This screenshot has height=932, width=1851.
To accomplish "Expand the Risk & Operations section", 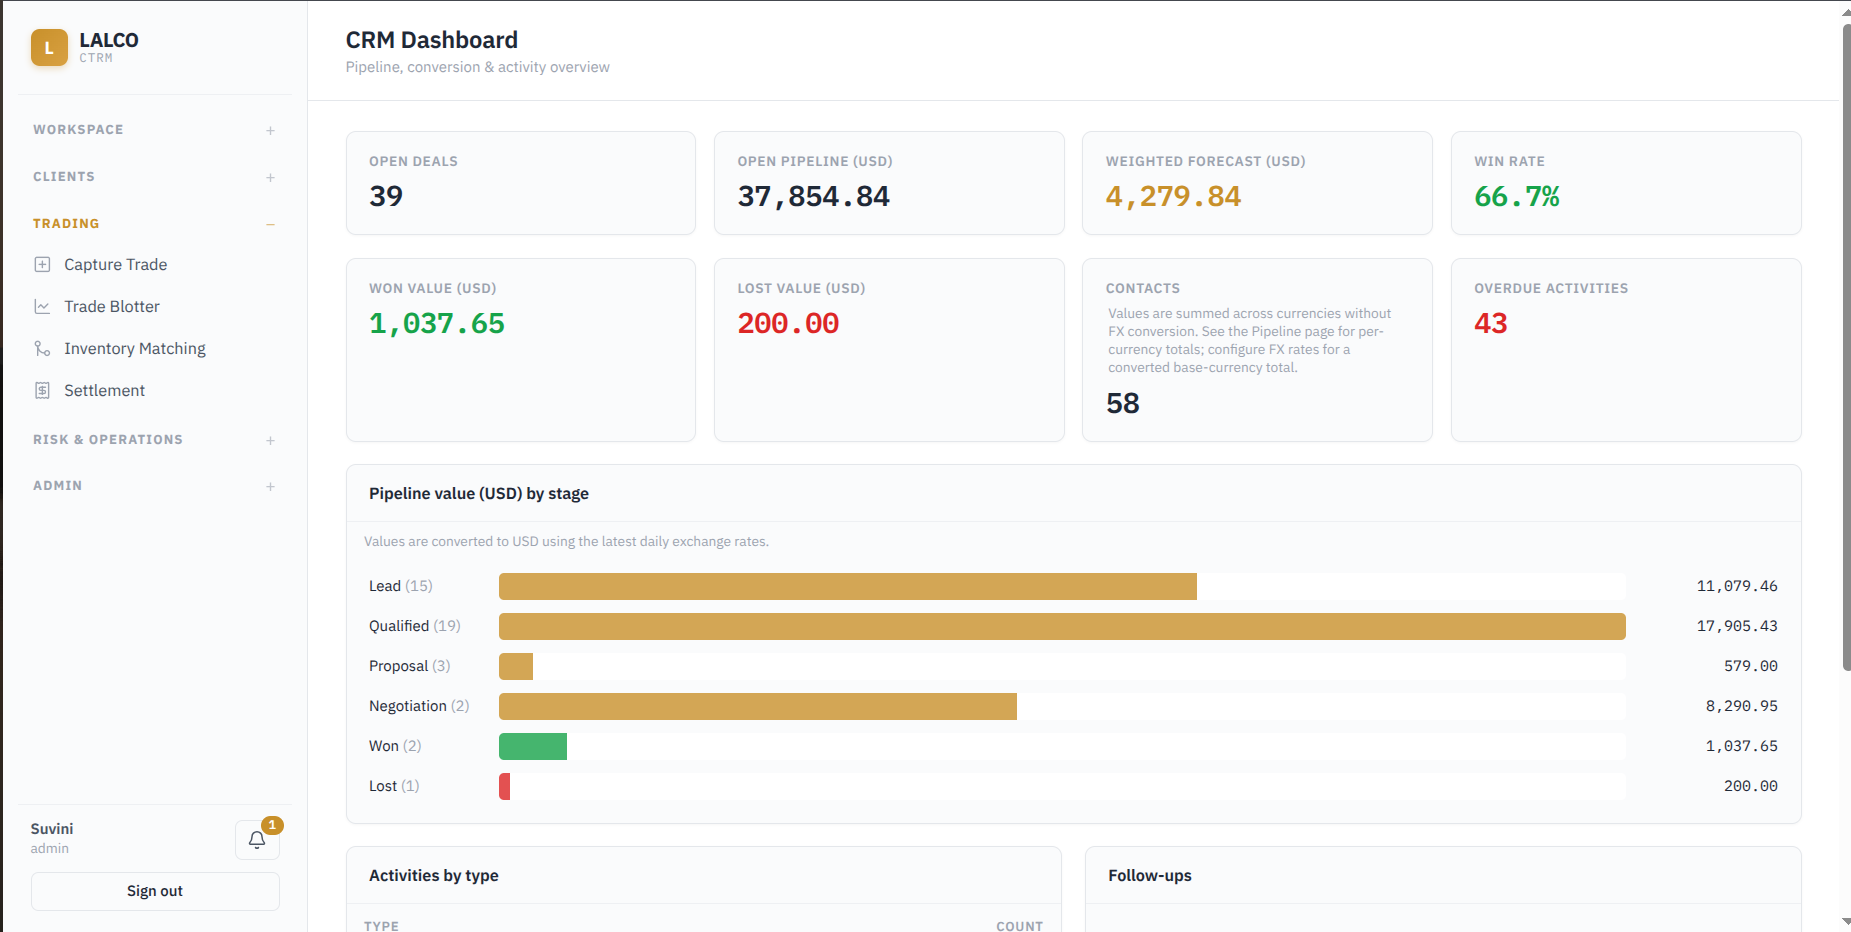I will [x=270, y=440].
